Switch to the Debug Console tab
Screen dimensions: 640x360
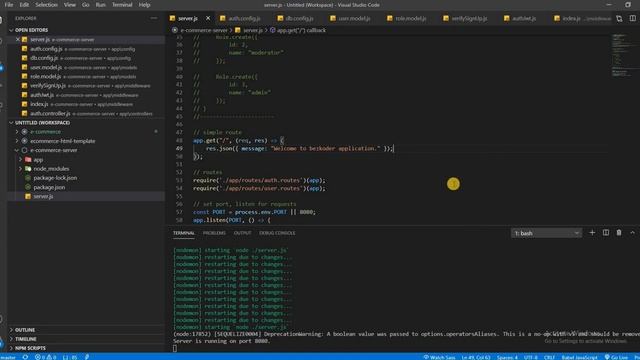tap(277, 233)
